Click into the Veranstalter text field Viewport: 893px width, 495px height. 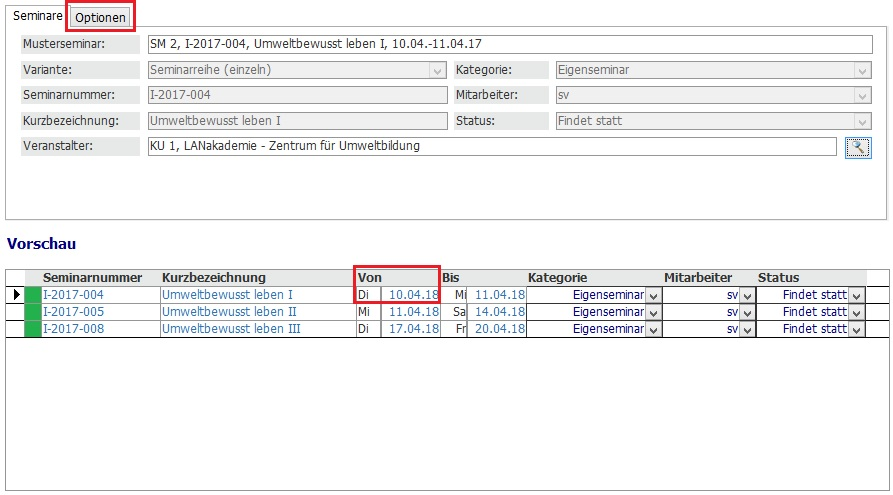(x=490, y=146)
